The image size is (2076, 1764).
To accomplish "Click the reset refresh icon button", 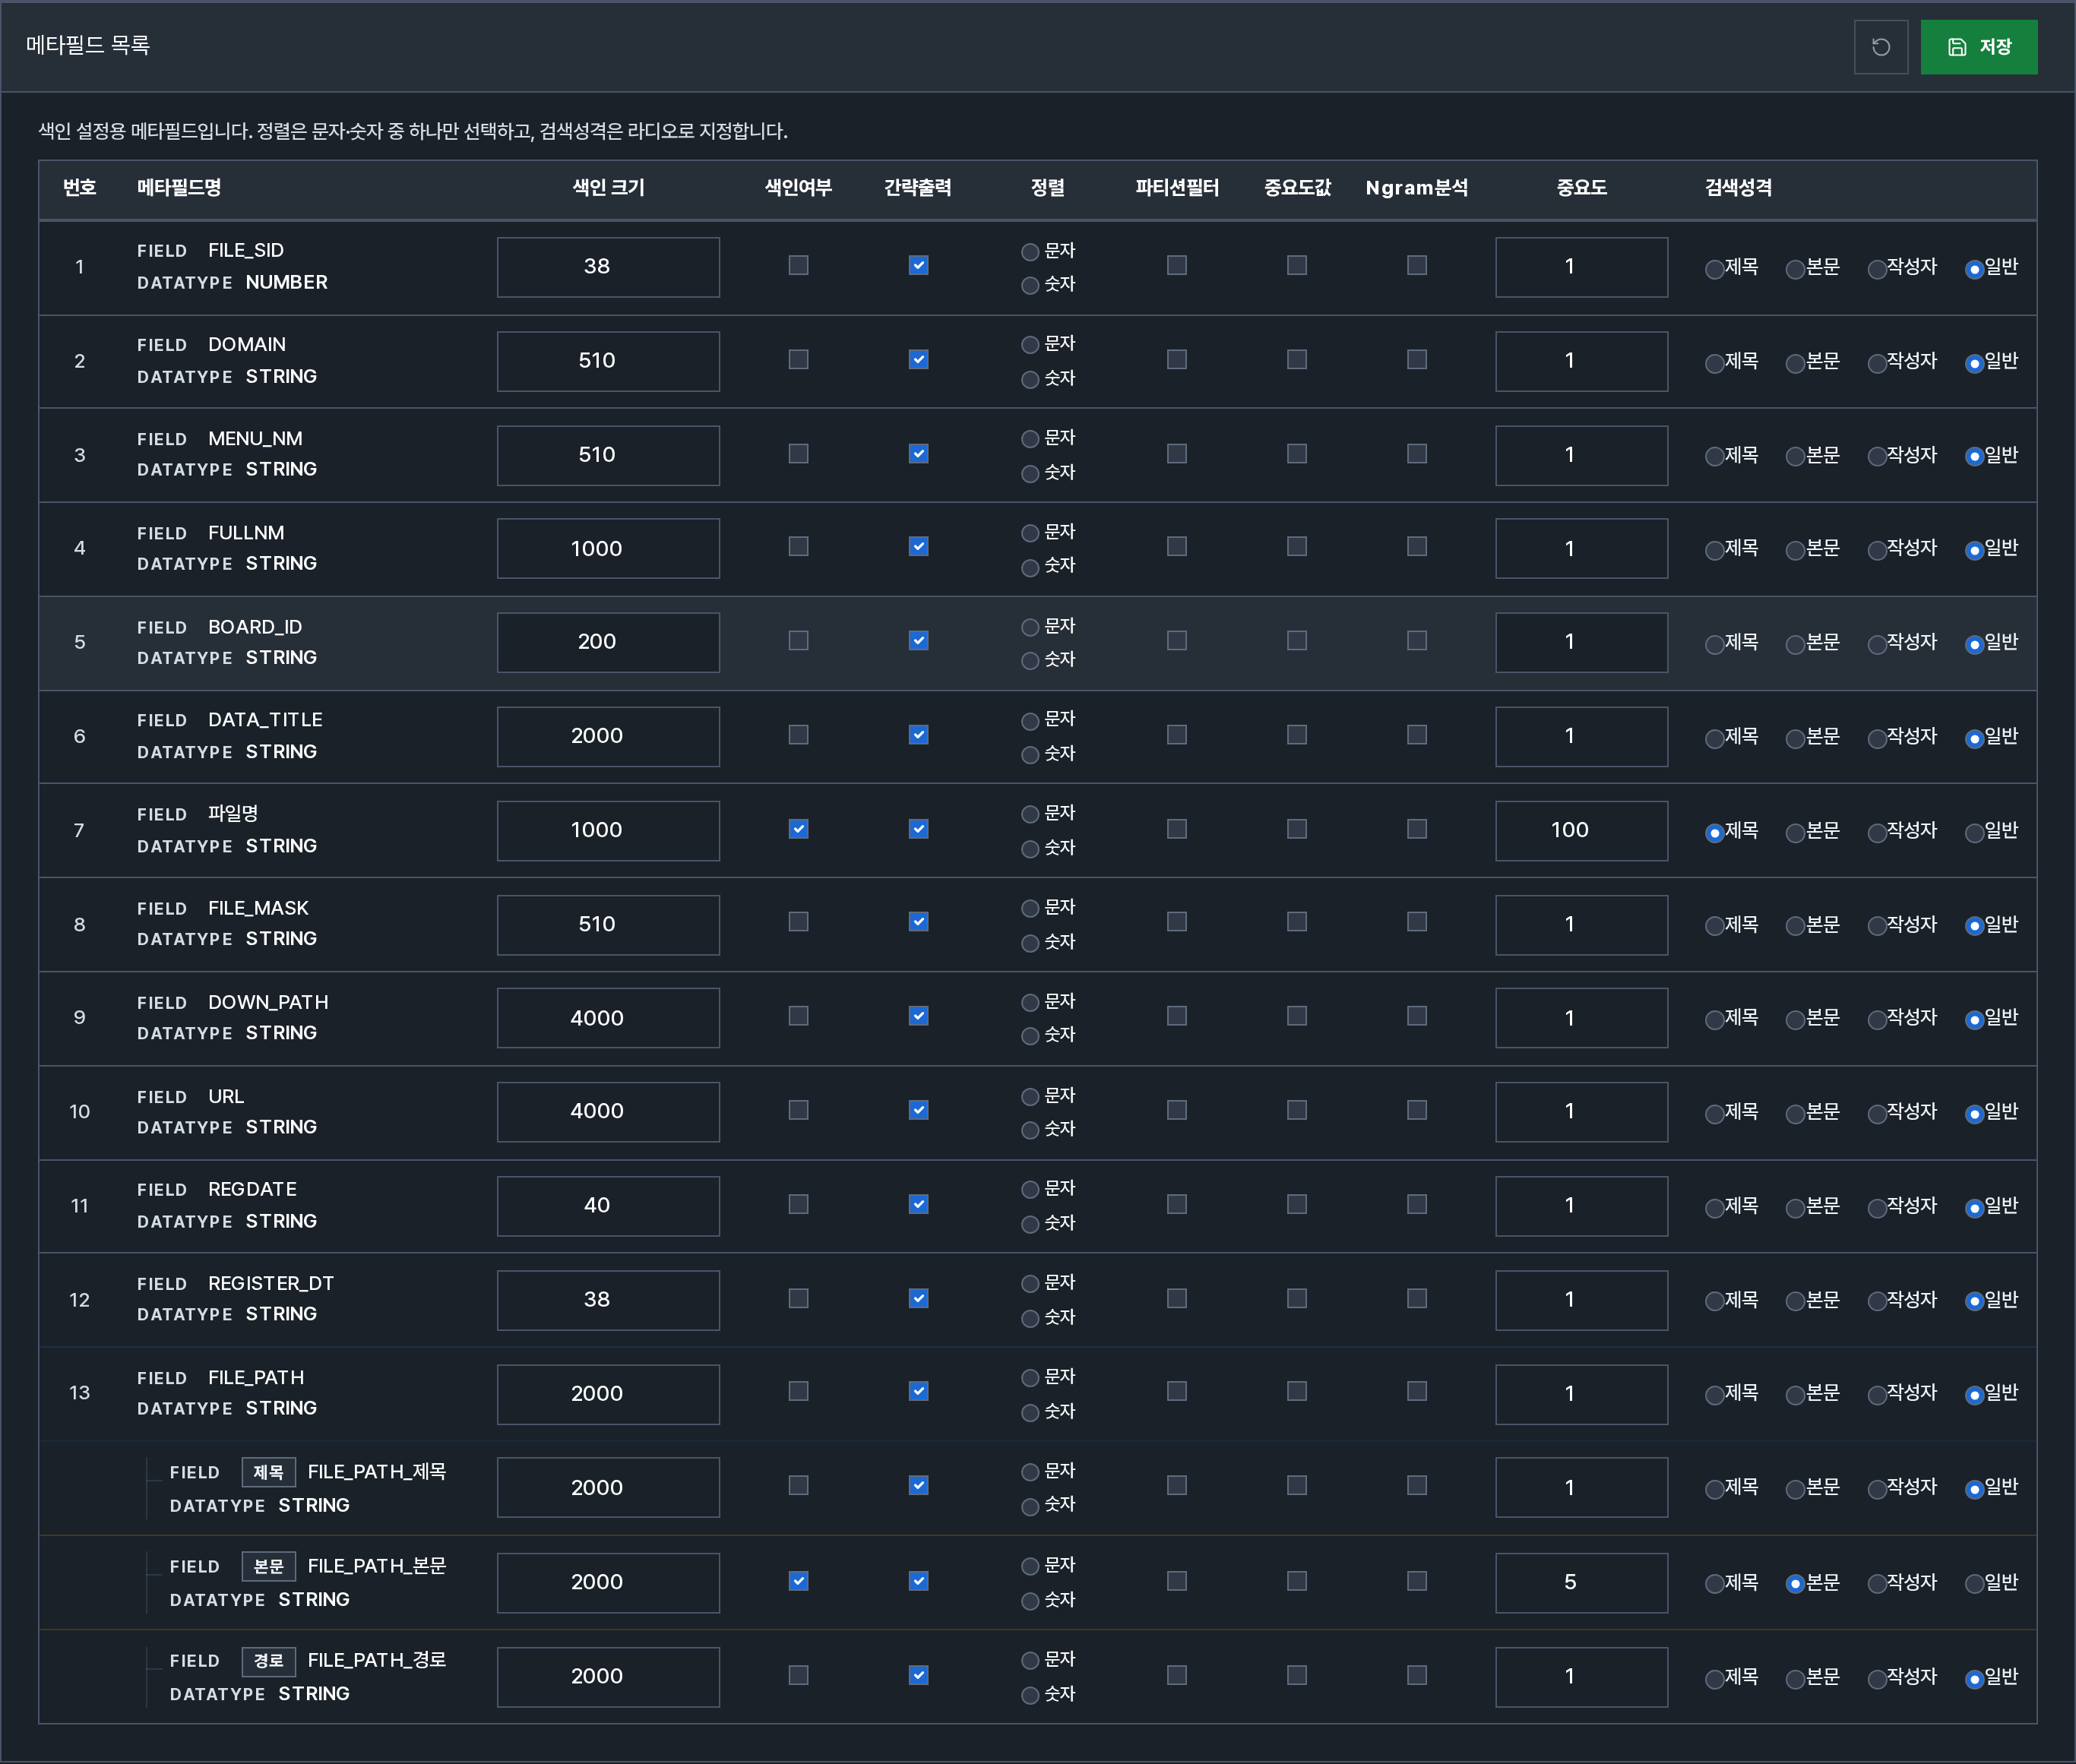I will coord(1880,47).
